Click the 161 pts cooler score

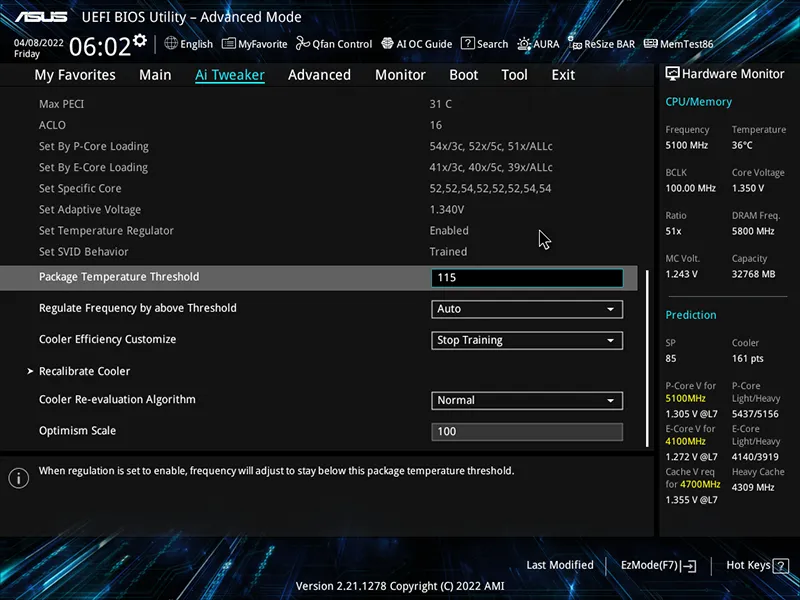pos(747,359)
